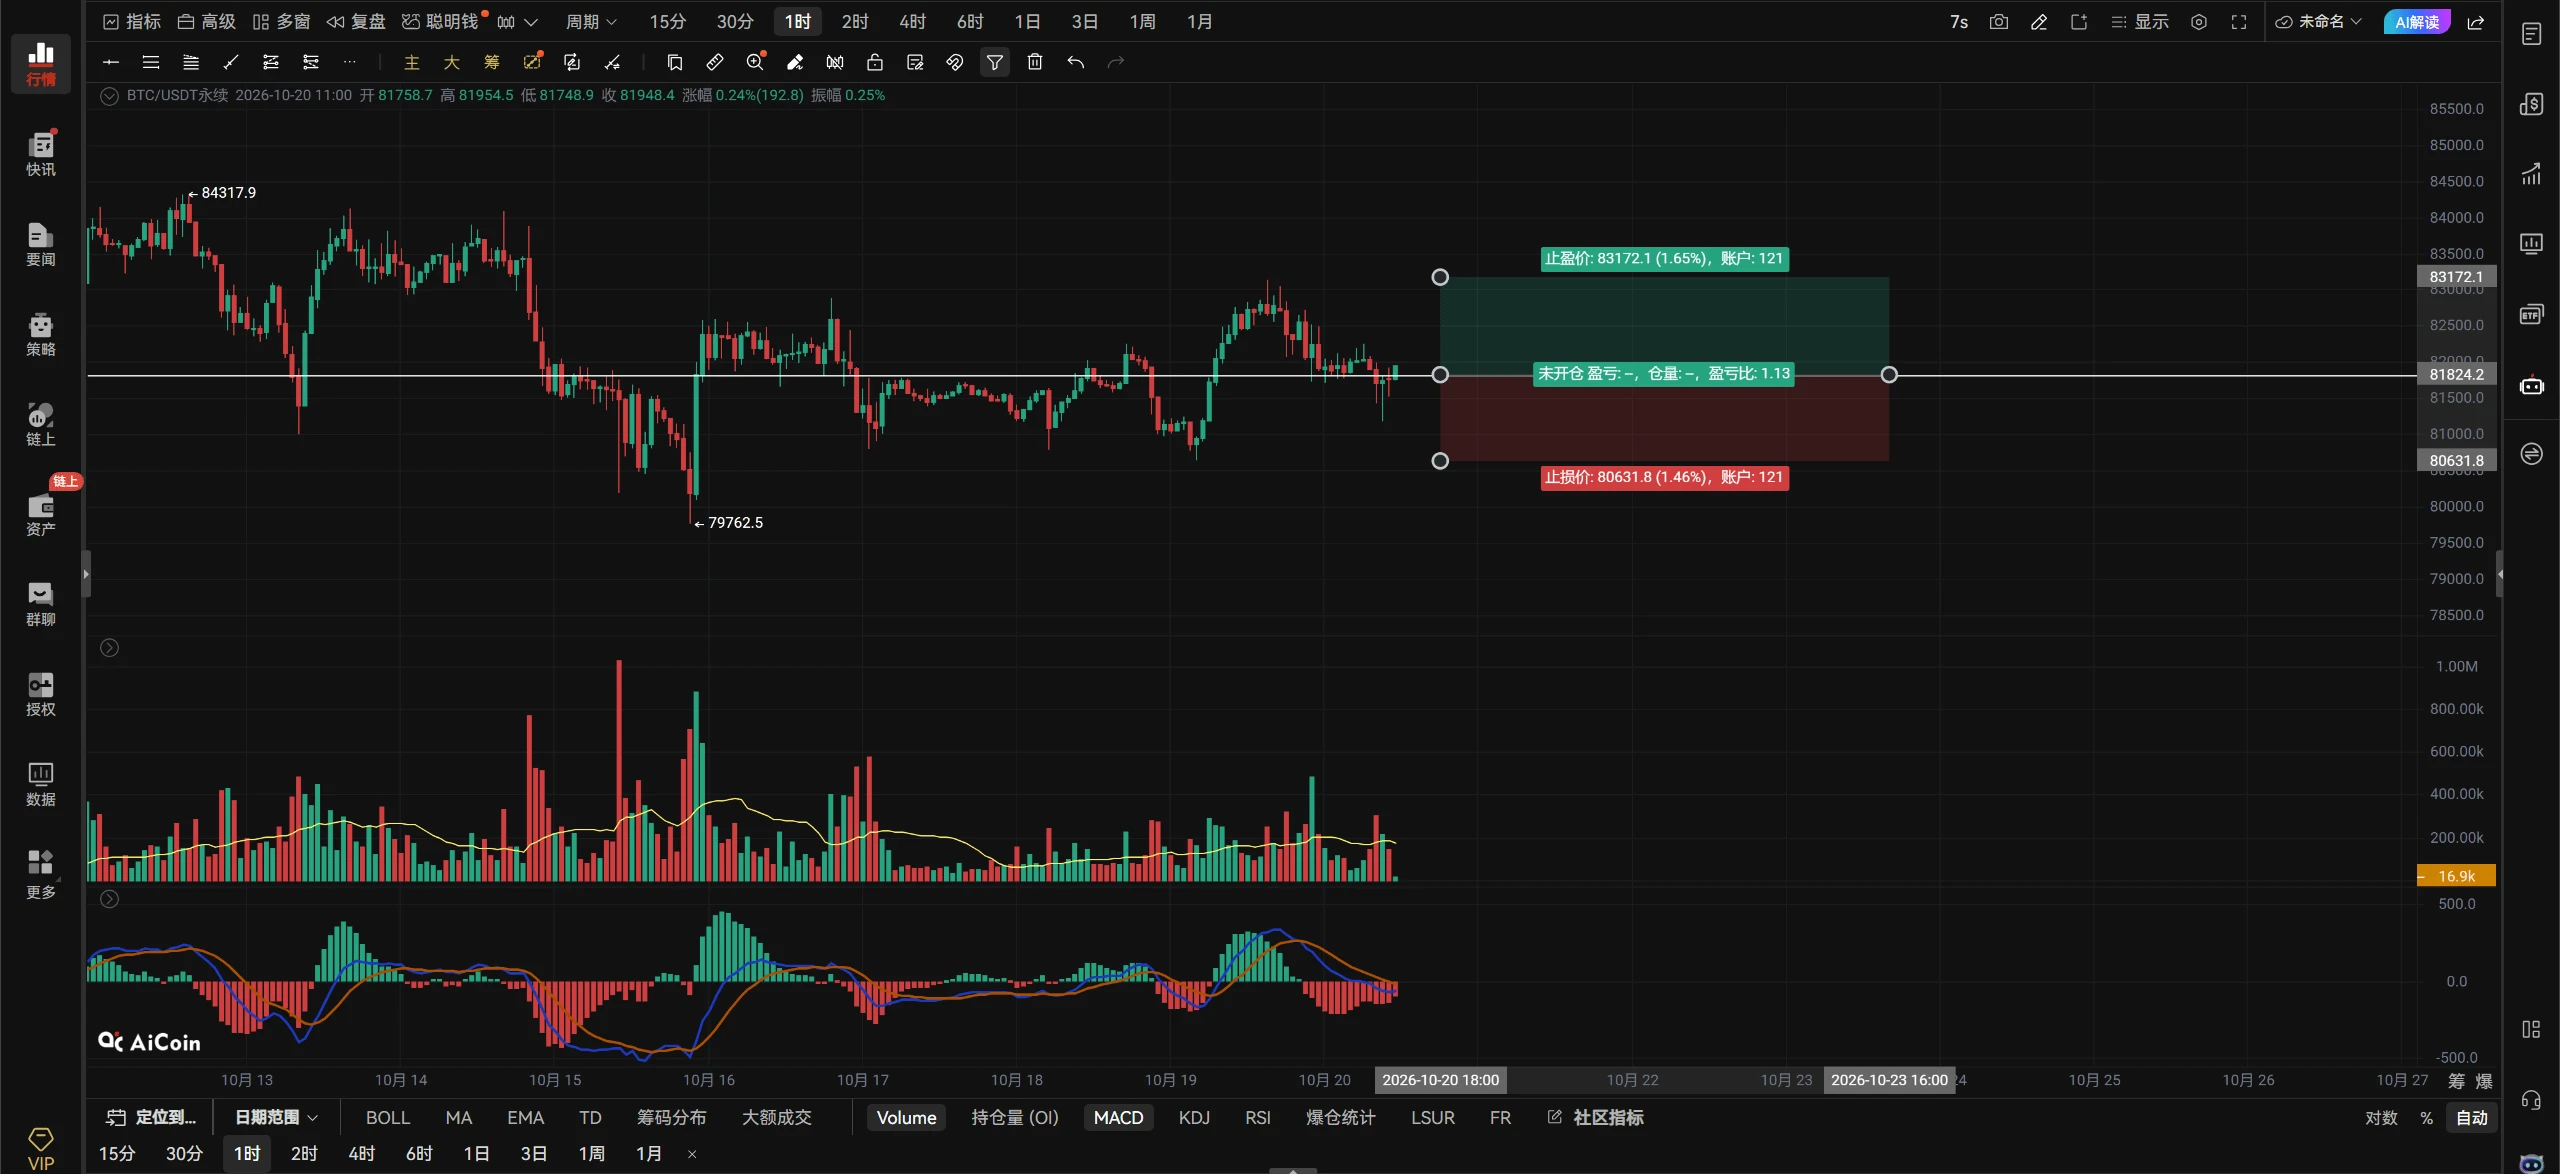Open 社区指标 community indicators
Image resolution: width=2560 pixels, height=1174 pixels.
pos(1595,1117)
